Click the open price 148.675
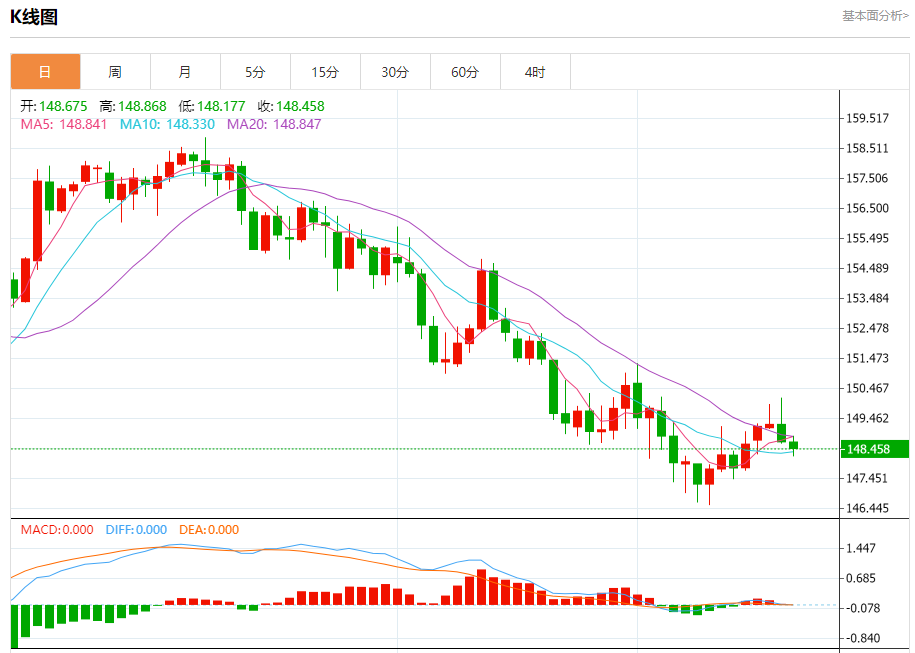The image size is (915, 653). (x=63, y=106)
